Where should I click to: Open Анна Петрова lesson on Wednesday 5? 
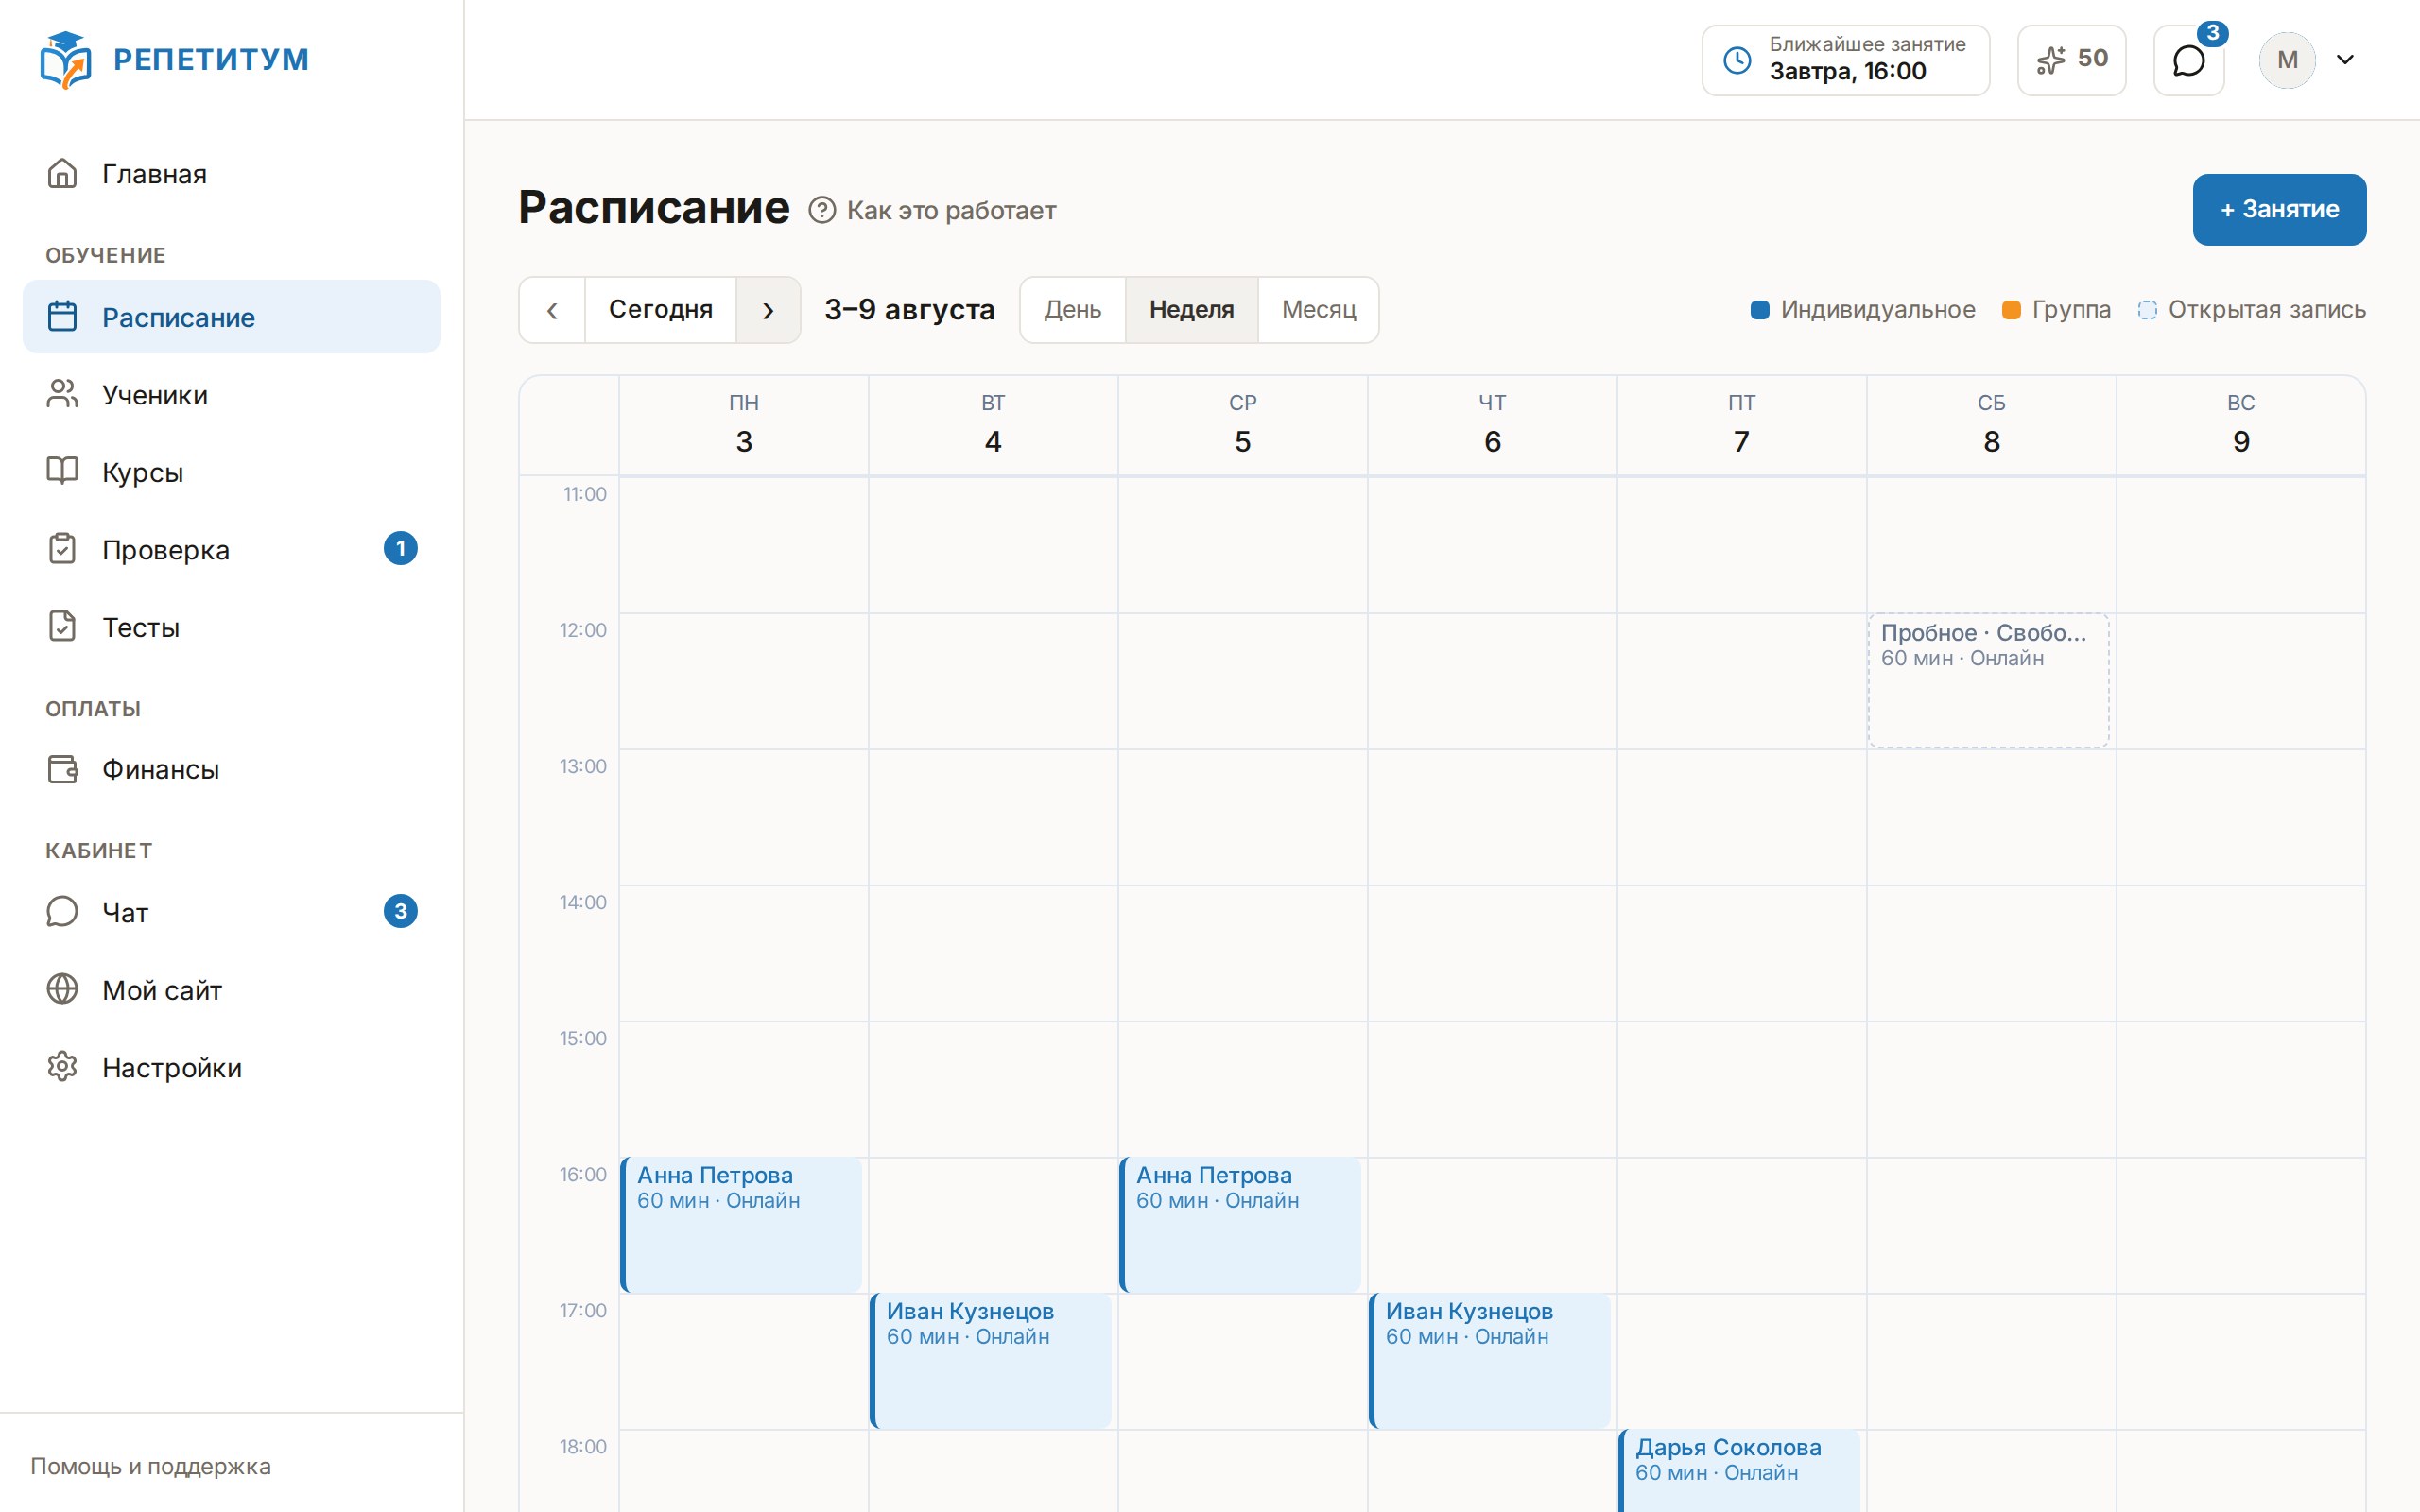(1240, 1225)
